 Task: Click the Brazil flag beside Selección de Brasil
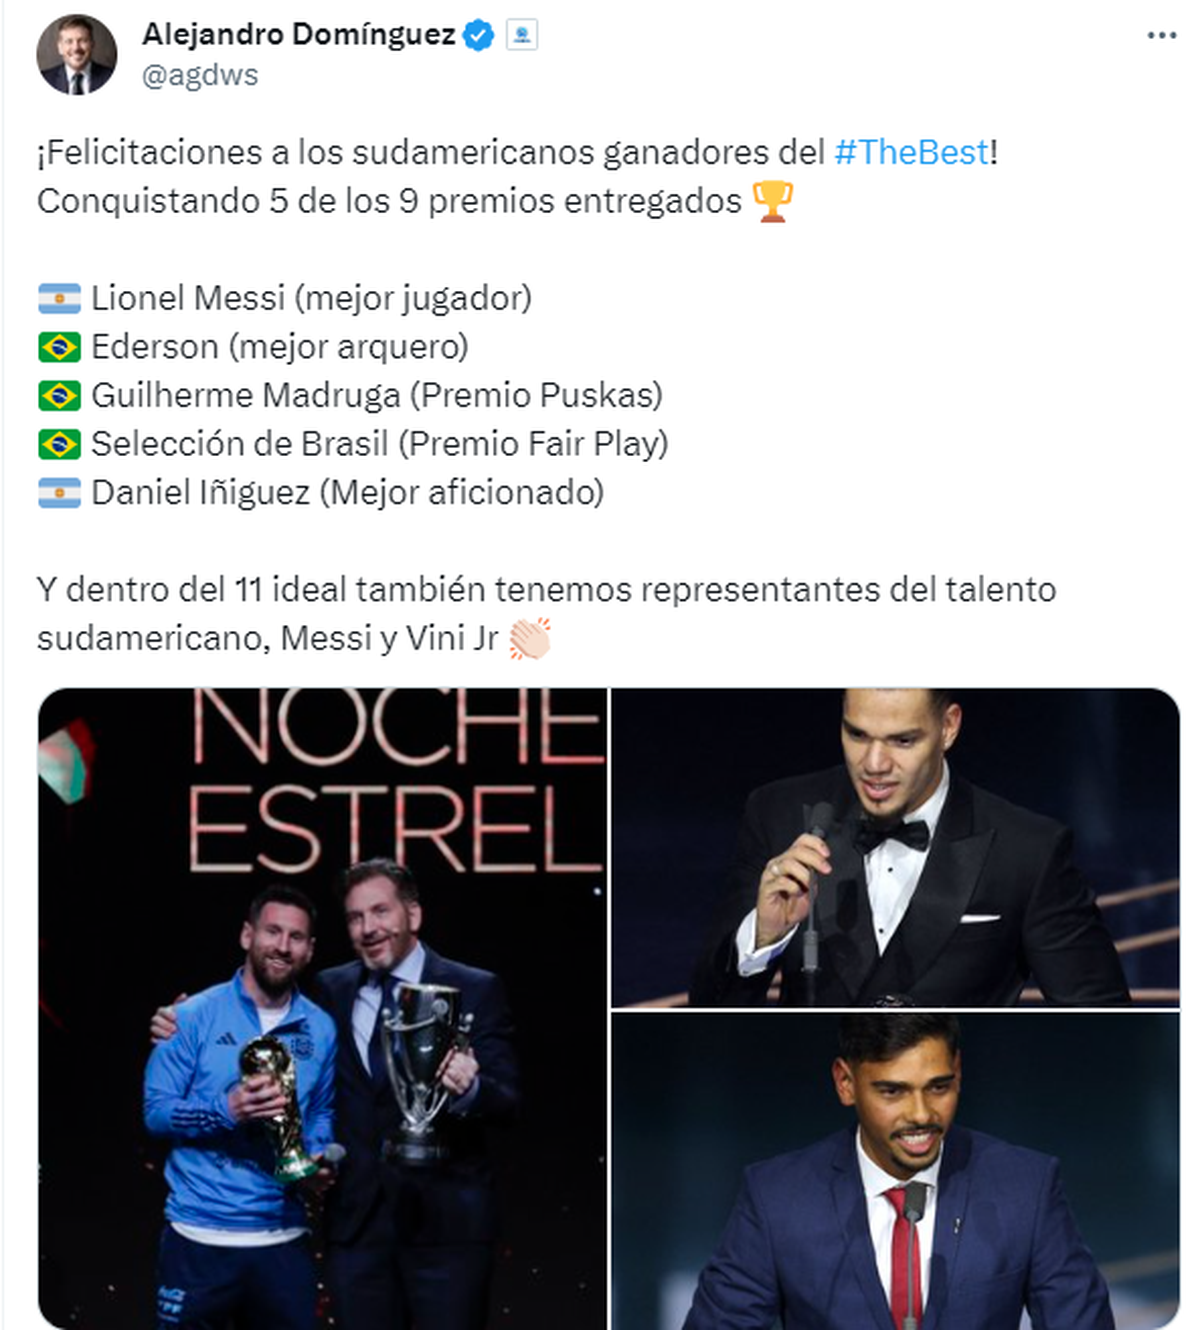point(59,444)
